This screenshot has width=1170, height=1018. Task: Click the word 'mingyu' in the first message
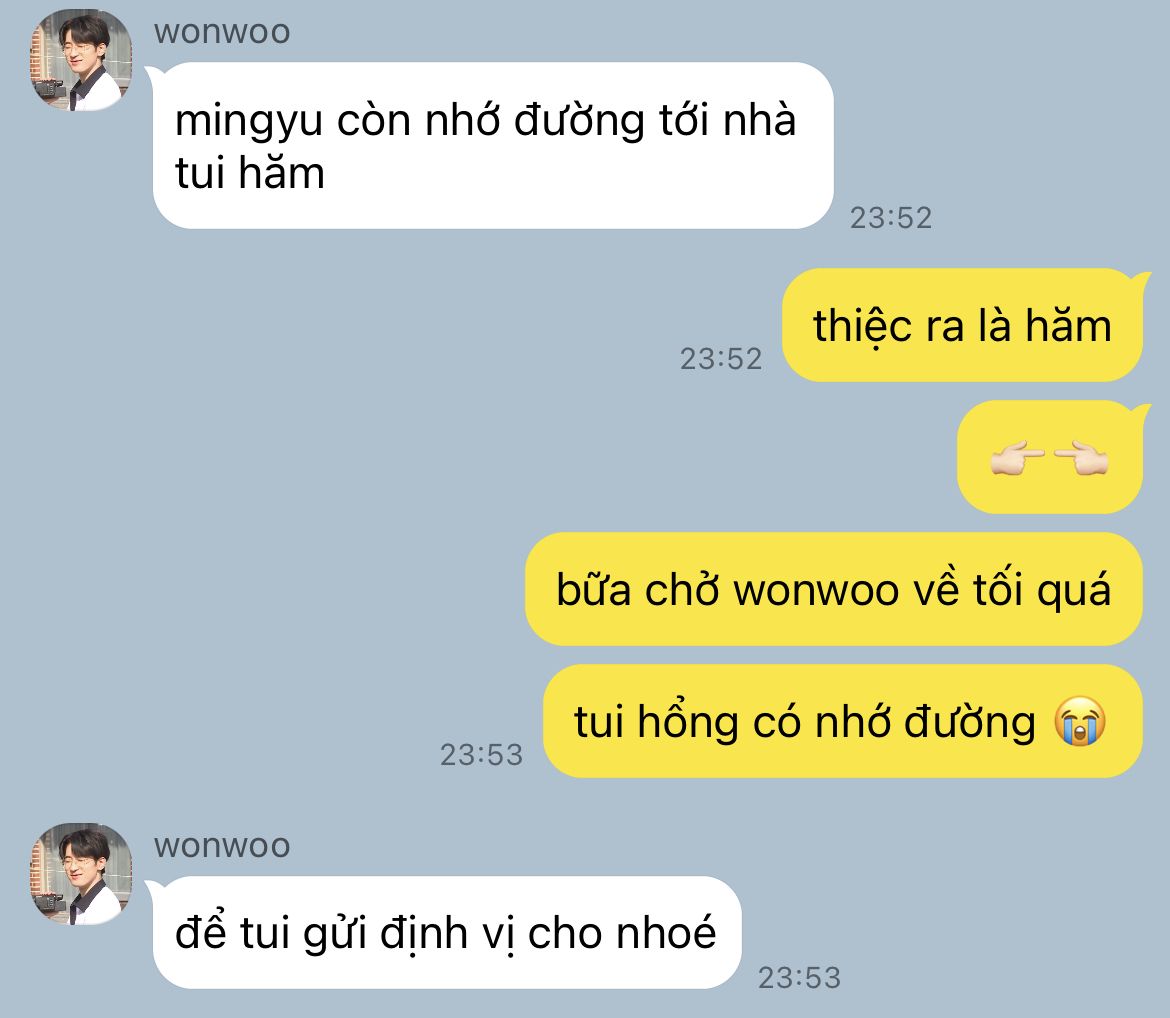248,123
